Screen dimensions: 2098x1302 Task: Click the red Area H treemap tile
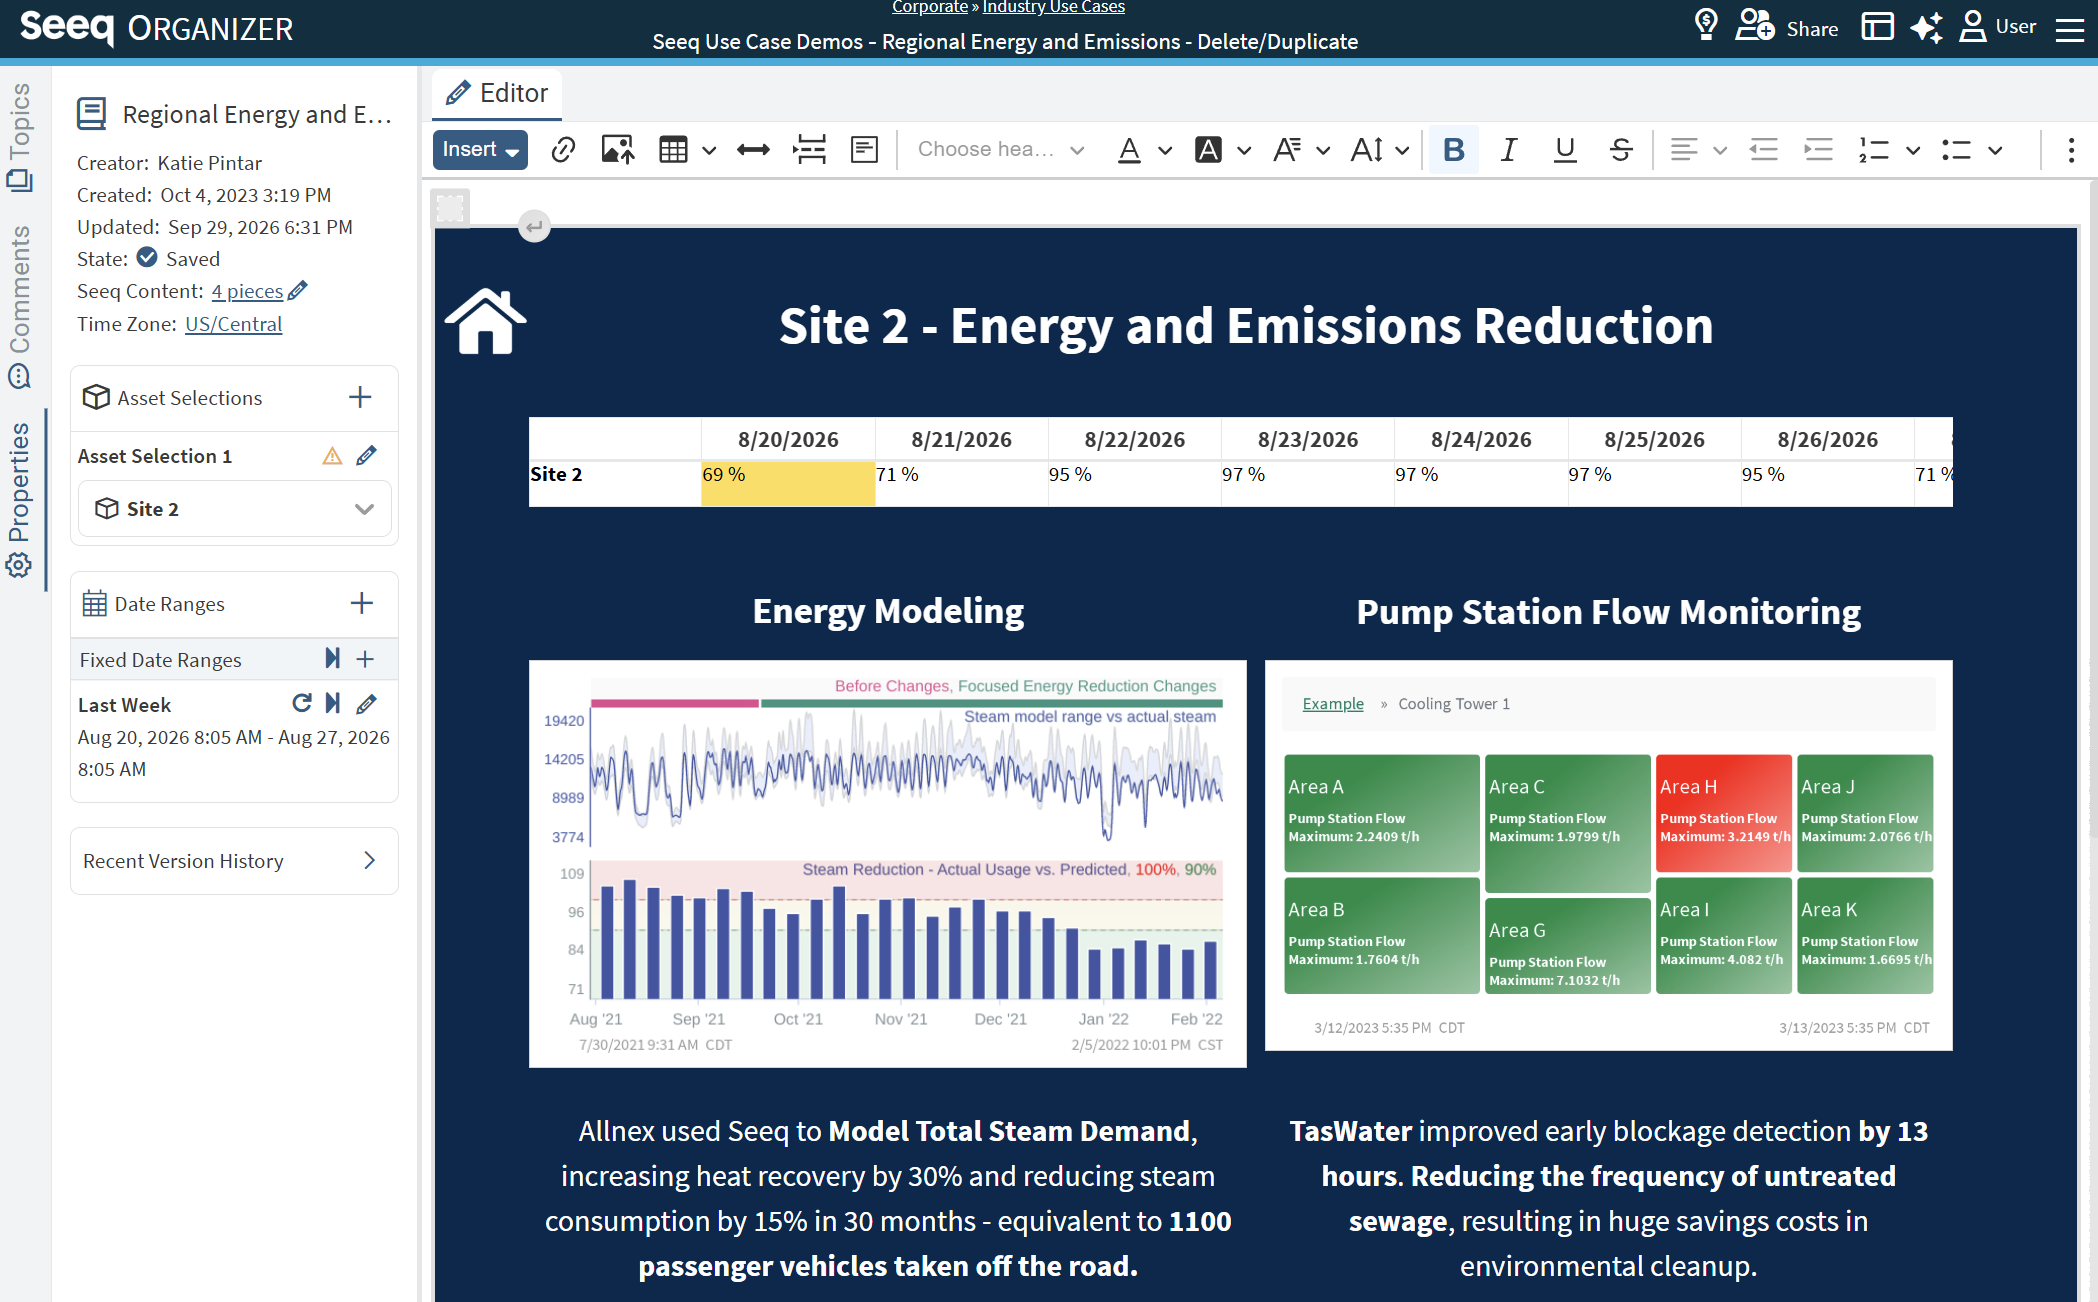click(x=1724, y=813)
